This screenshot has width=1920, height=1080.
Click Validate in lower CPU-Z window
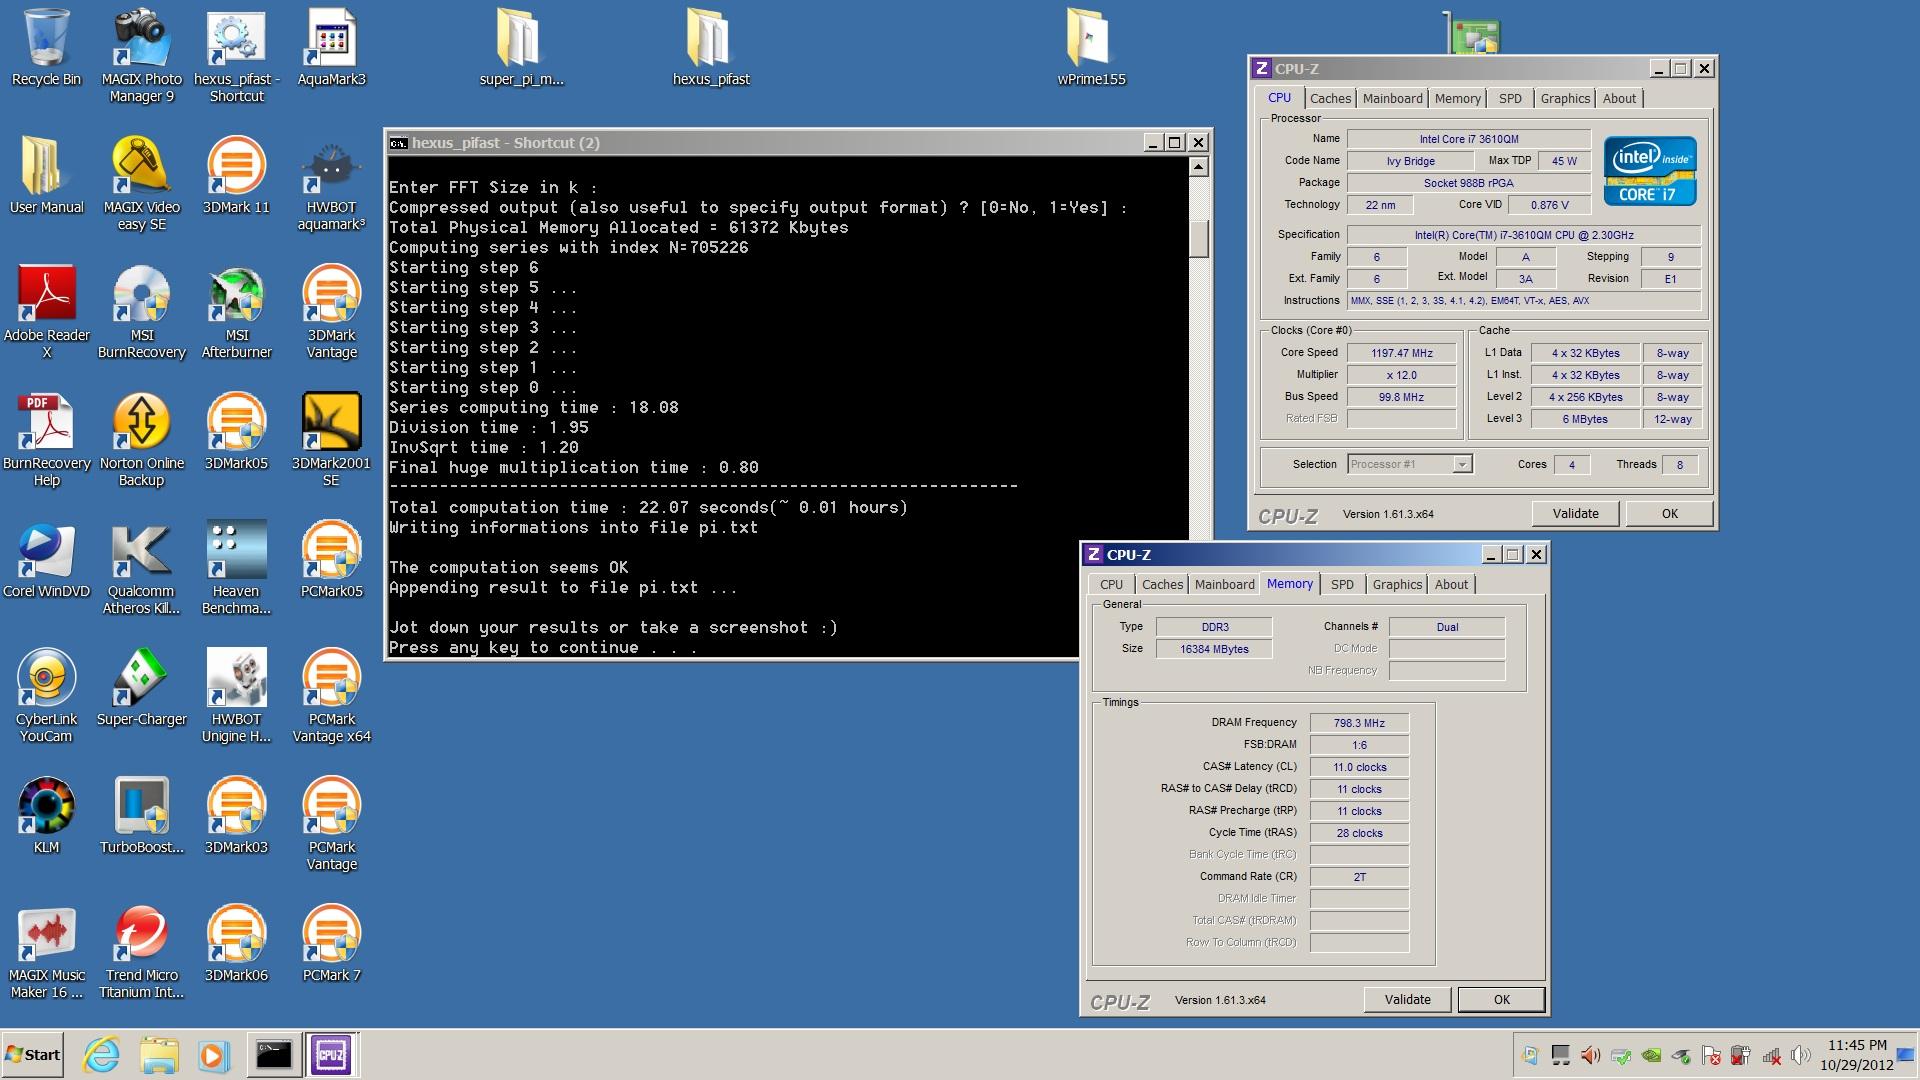(x=1407, y=999)
